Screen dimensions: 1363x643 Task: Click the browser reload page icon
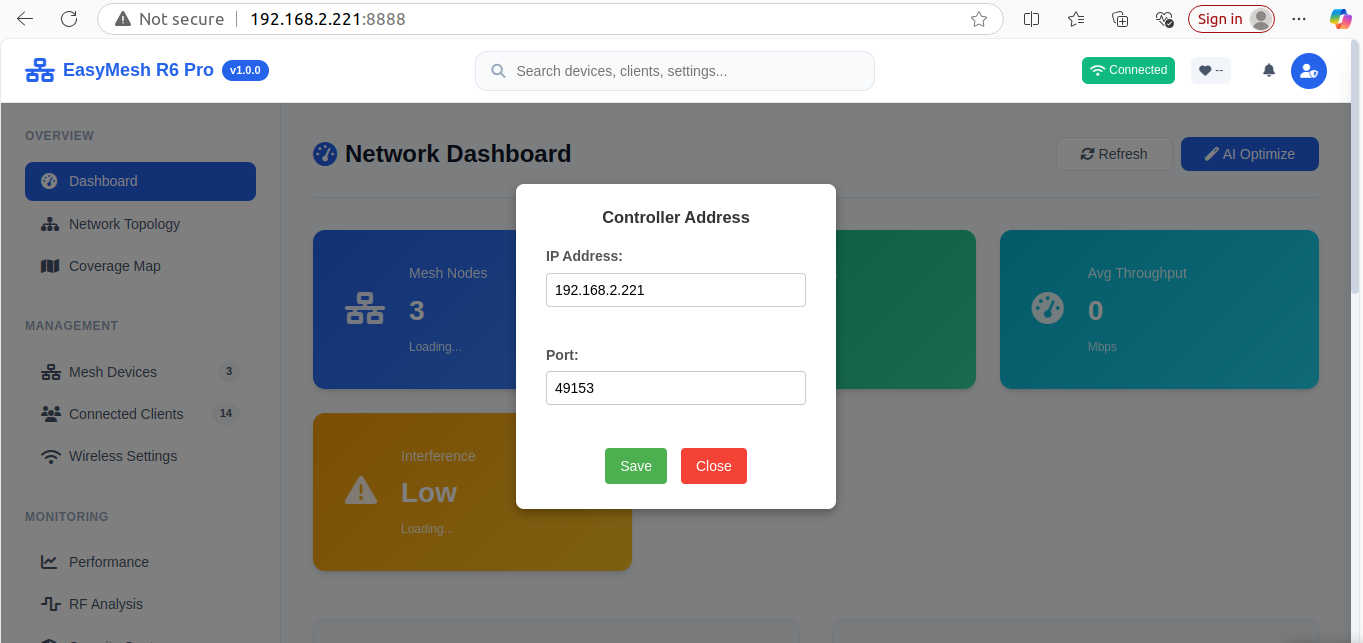pyautogui.click(x=69, y=19)
